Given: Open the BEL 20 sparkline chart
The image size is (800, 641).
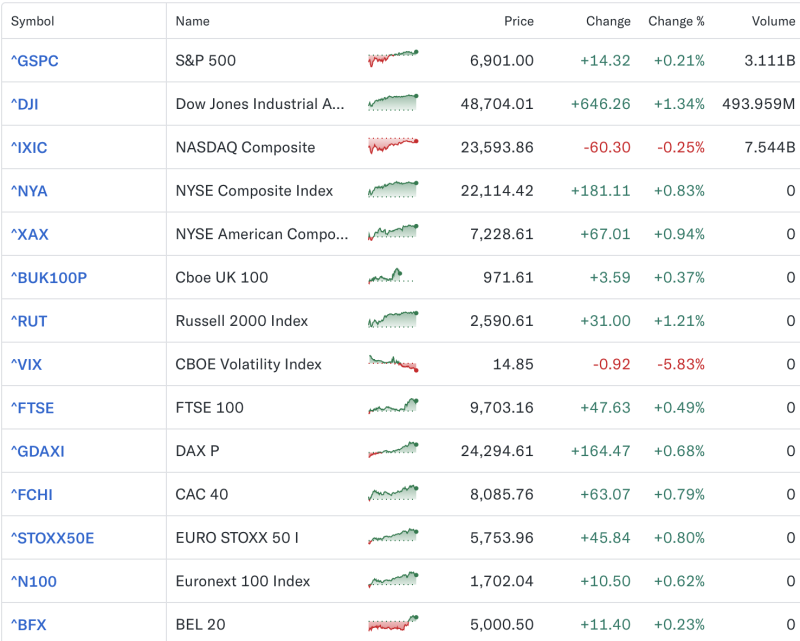Looking at the screenshot, I should 392,624.
